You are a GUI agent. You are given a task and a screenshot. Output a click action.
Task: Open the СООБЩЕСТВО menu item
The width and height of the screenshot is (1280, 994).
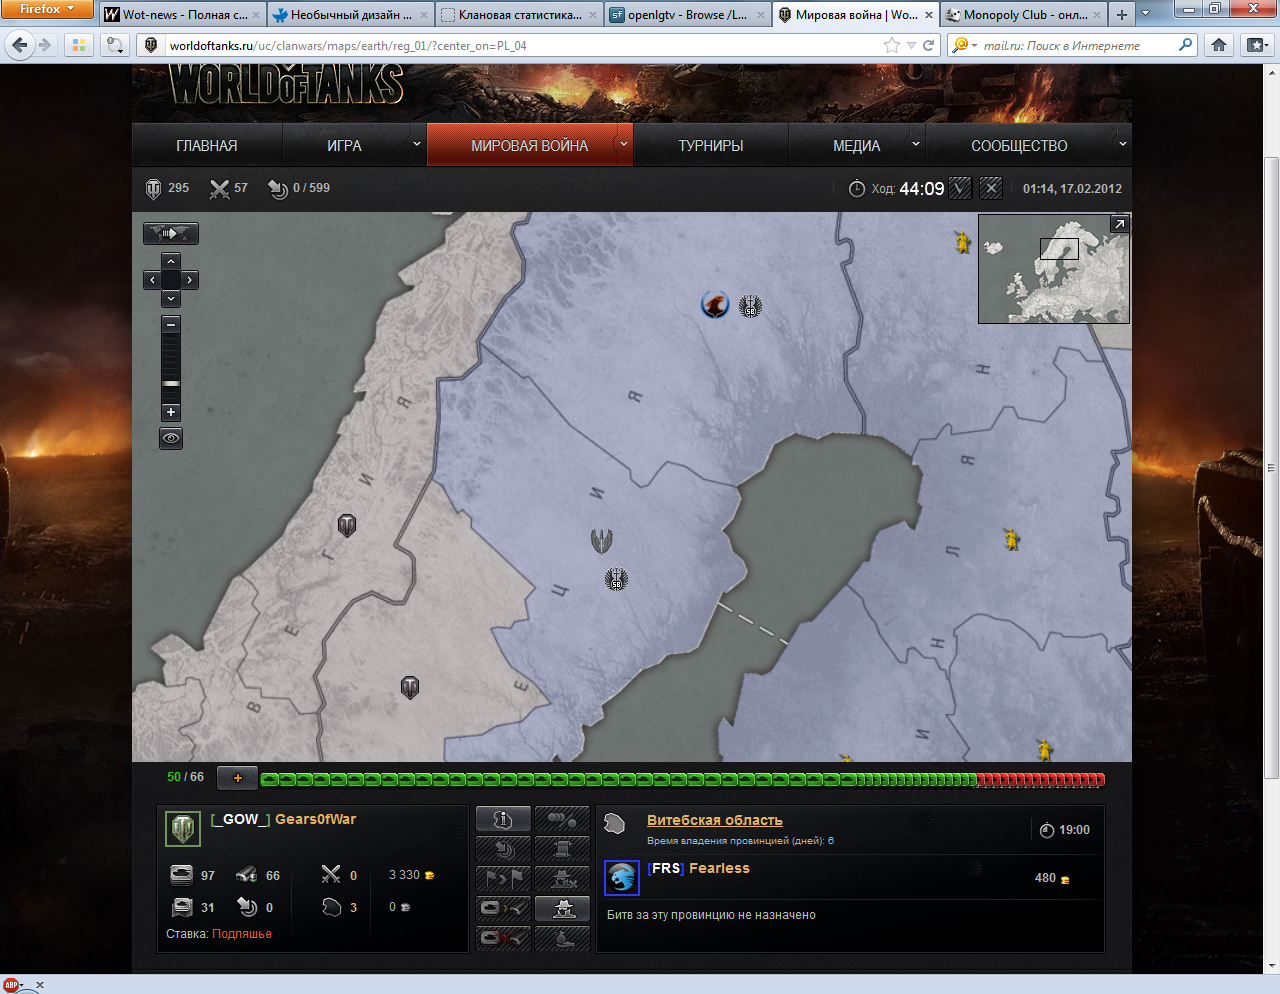pos(1019,146)
